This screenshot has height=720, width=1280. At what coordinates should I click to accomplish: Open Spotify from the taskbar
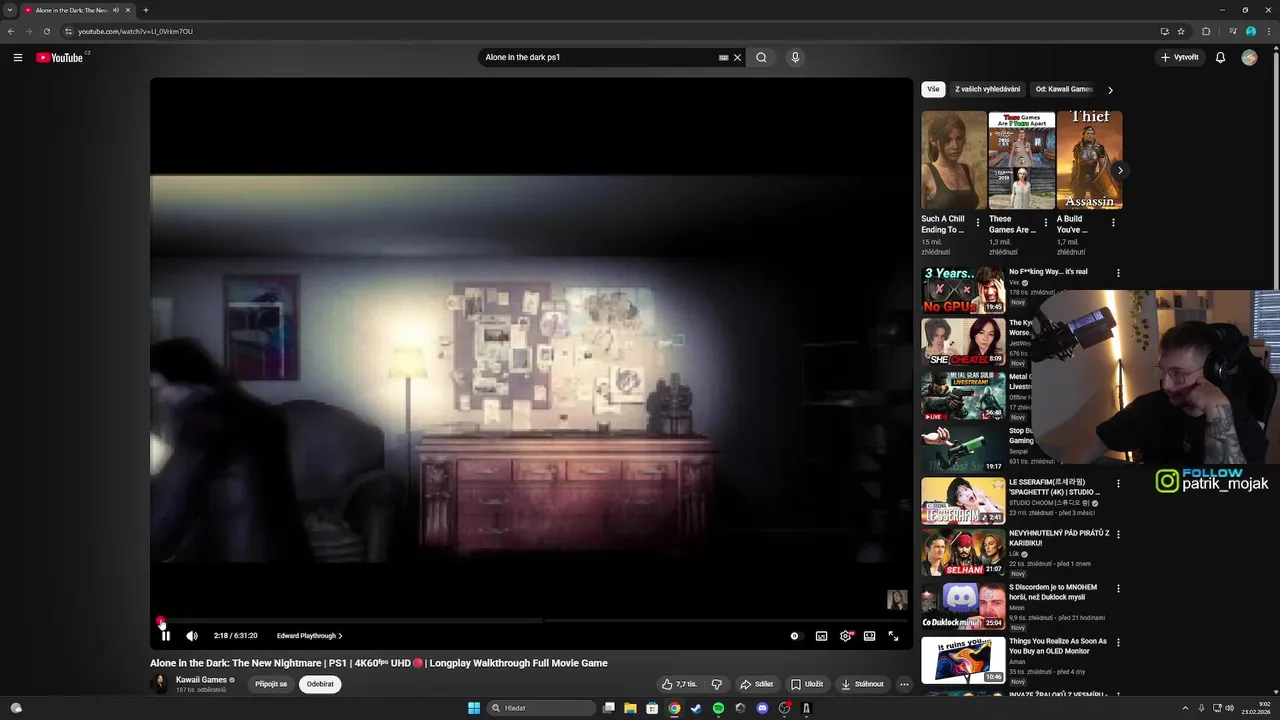pyautogui.click(x=718, y=708)
